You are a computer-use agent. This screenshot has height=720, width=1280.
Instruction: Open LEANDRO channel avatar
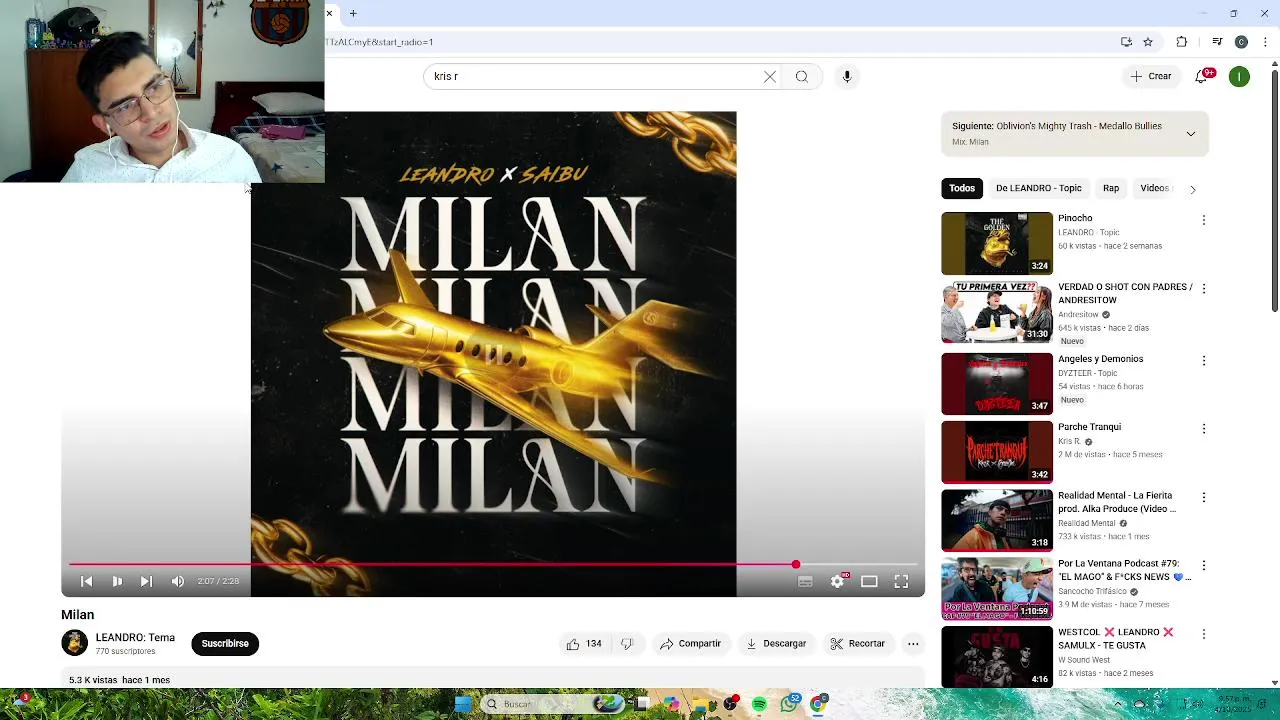pyautogui.click(x=75, y=643)
